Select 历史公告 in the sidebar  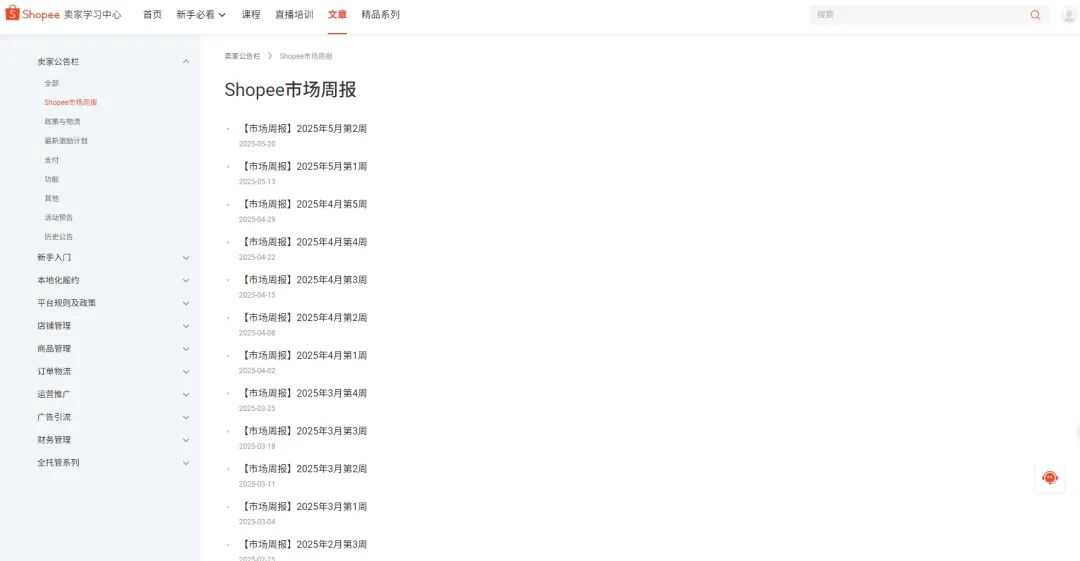pyautogui.click(x=59, y=236)
